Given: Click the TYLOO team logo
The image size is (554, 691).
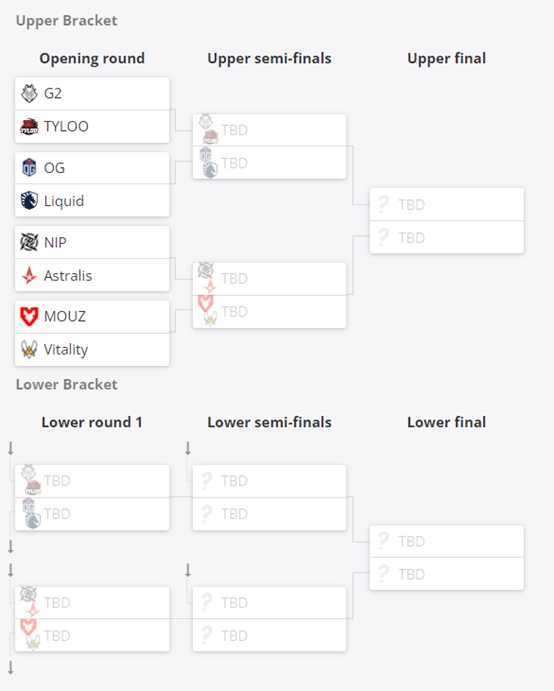Looking at the screenshot, I should (x=29, y=126).
